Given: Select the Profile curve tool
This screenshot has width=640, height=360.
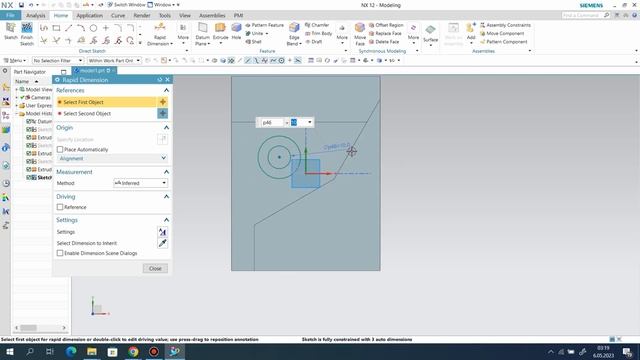Looking at the screenshot, I should 44,28.
